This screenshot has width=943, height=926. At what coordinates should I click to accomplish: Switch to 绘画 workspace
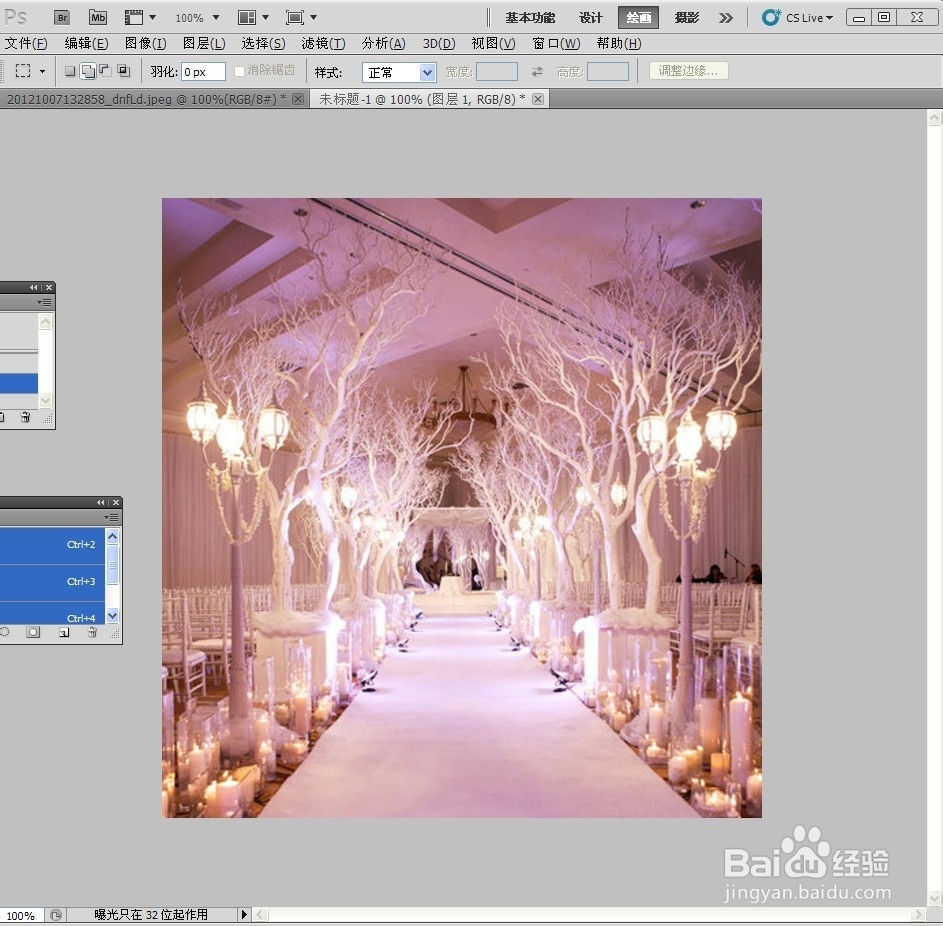(x=638, y=18)
